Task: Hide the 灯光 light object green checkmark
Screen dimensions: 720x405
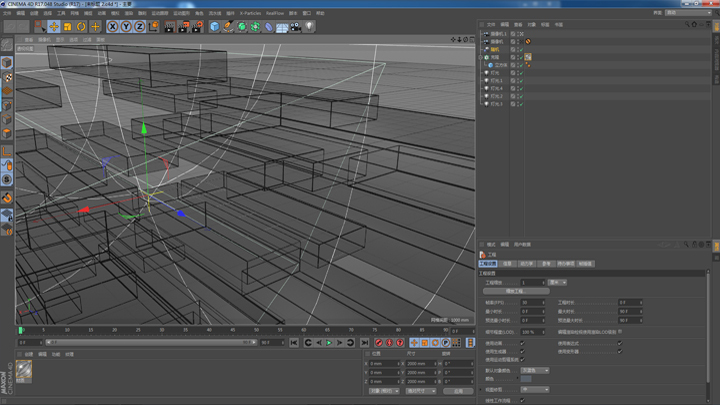Action: pos(521,73)
